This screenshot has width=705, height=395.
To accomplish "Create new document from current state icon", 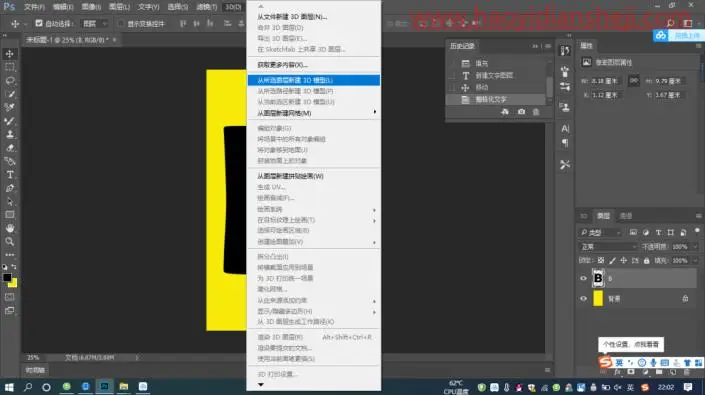I will 505,111.
